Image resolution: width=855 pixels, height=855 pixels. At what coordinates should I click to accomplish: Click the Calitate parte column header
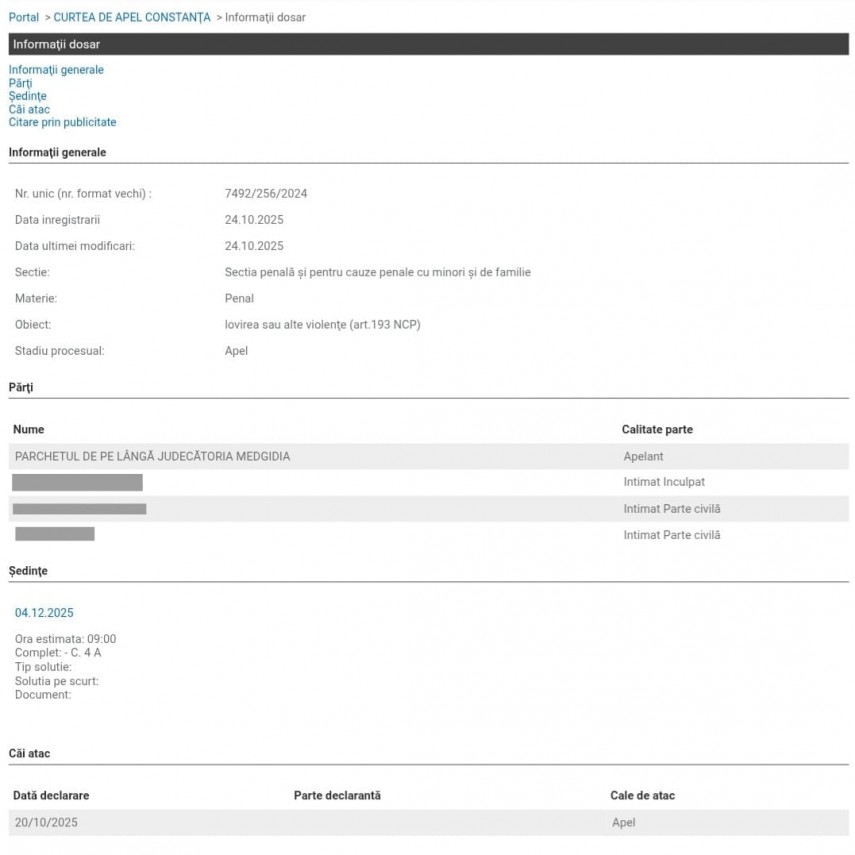point(657,429)
